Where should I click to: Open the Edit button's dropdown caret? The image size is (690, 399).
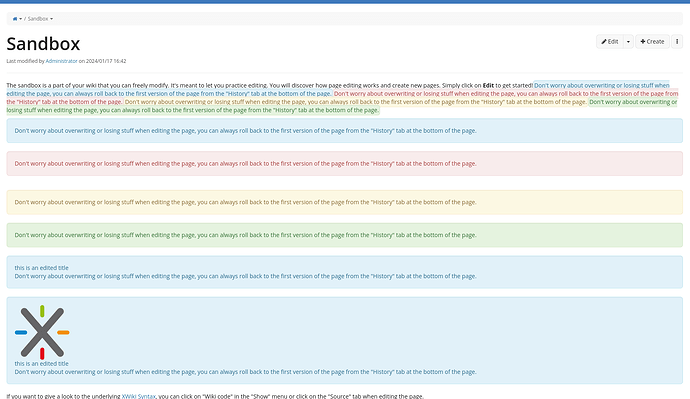[x=628, y=41]
